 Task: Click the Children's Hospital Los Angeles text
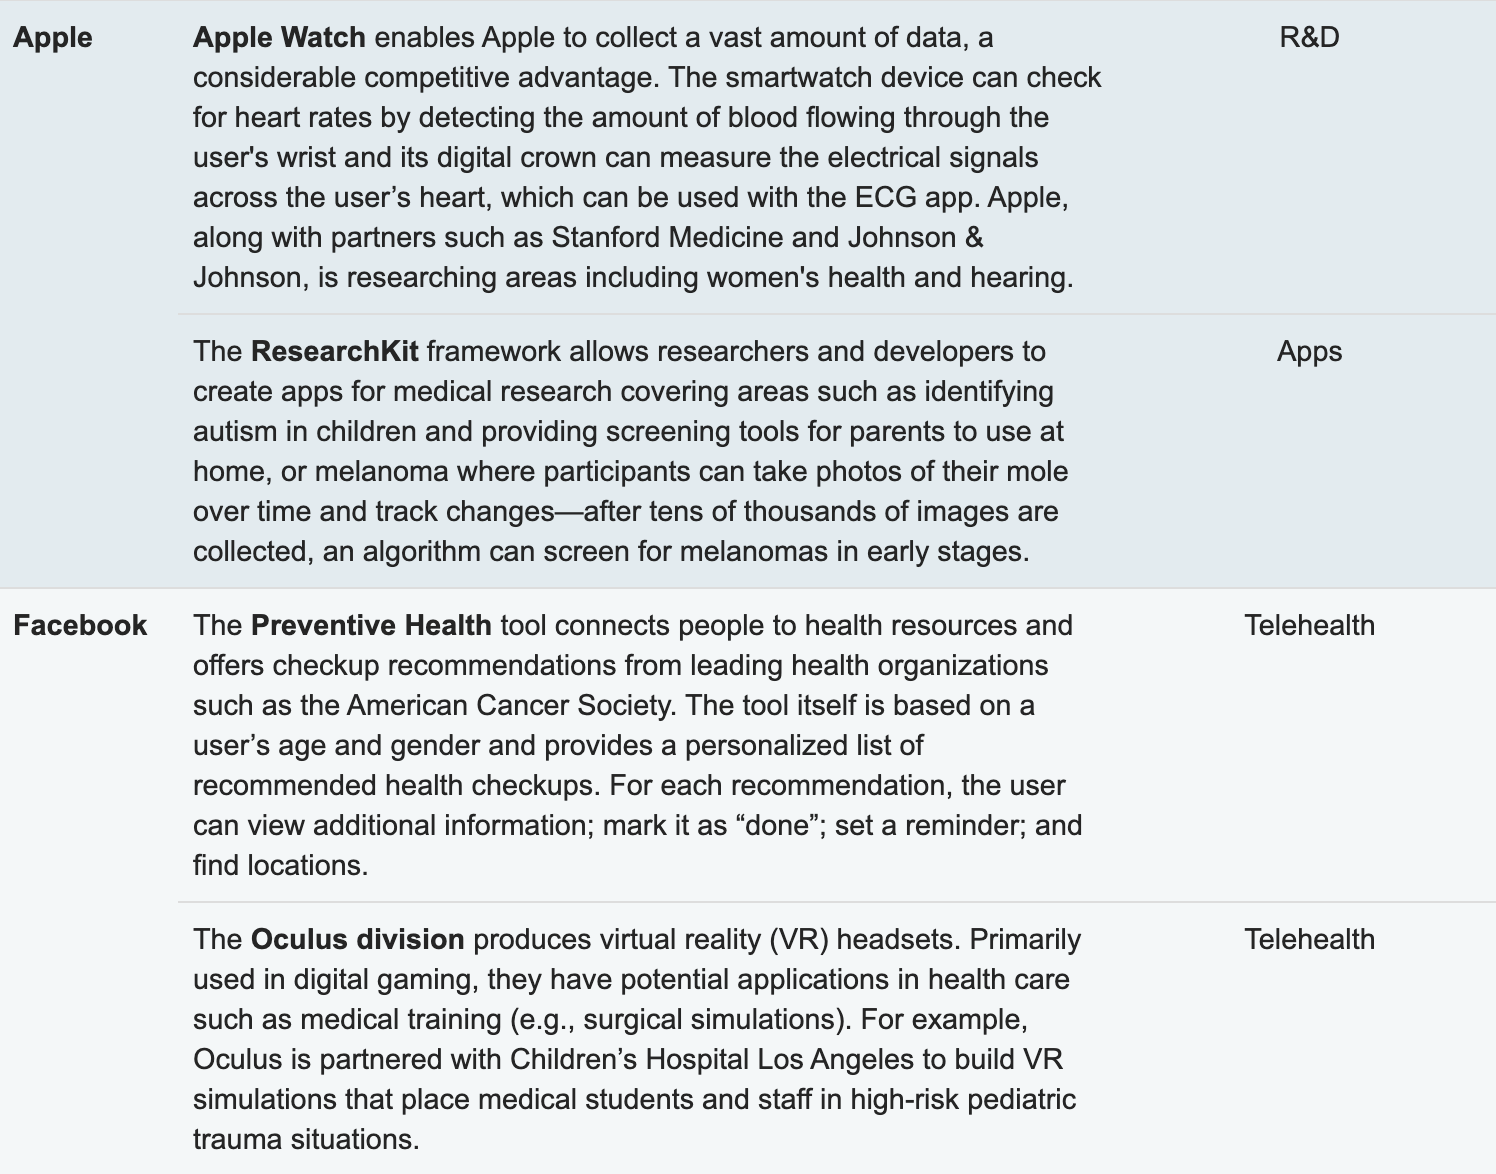click(x=711, y=1060)
